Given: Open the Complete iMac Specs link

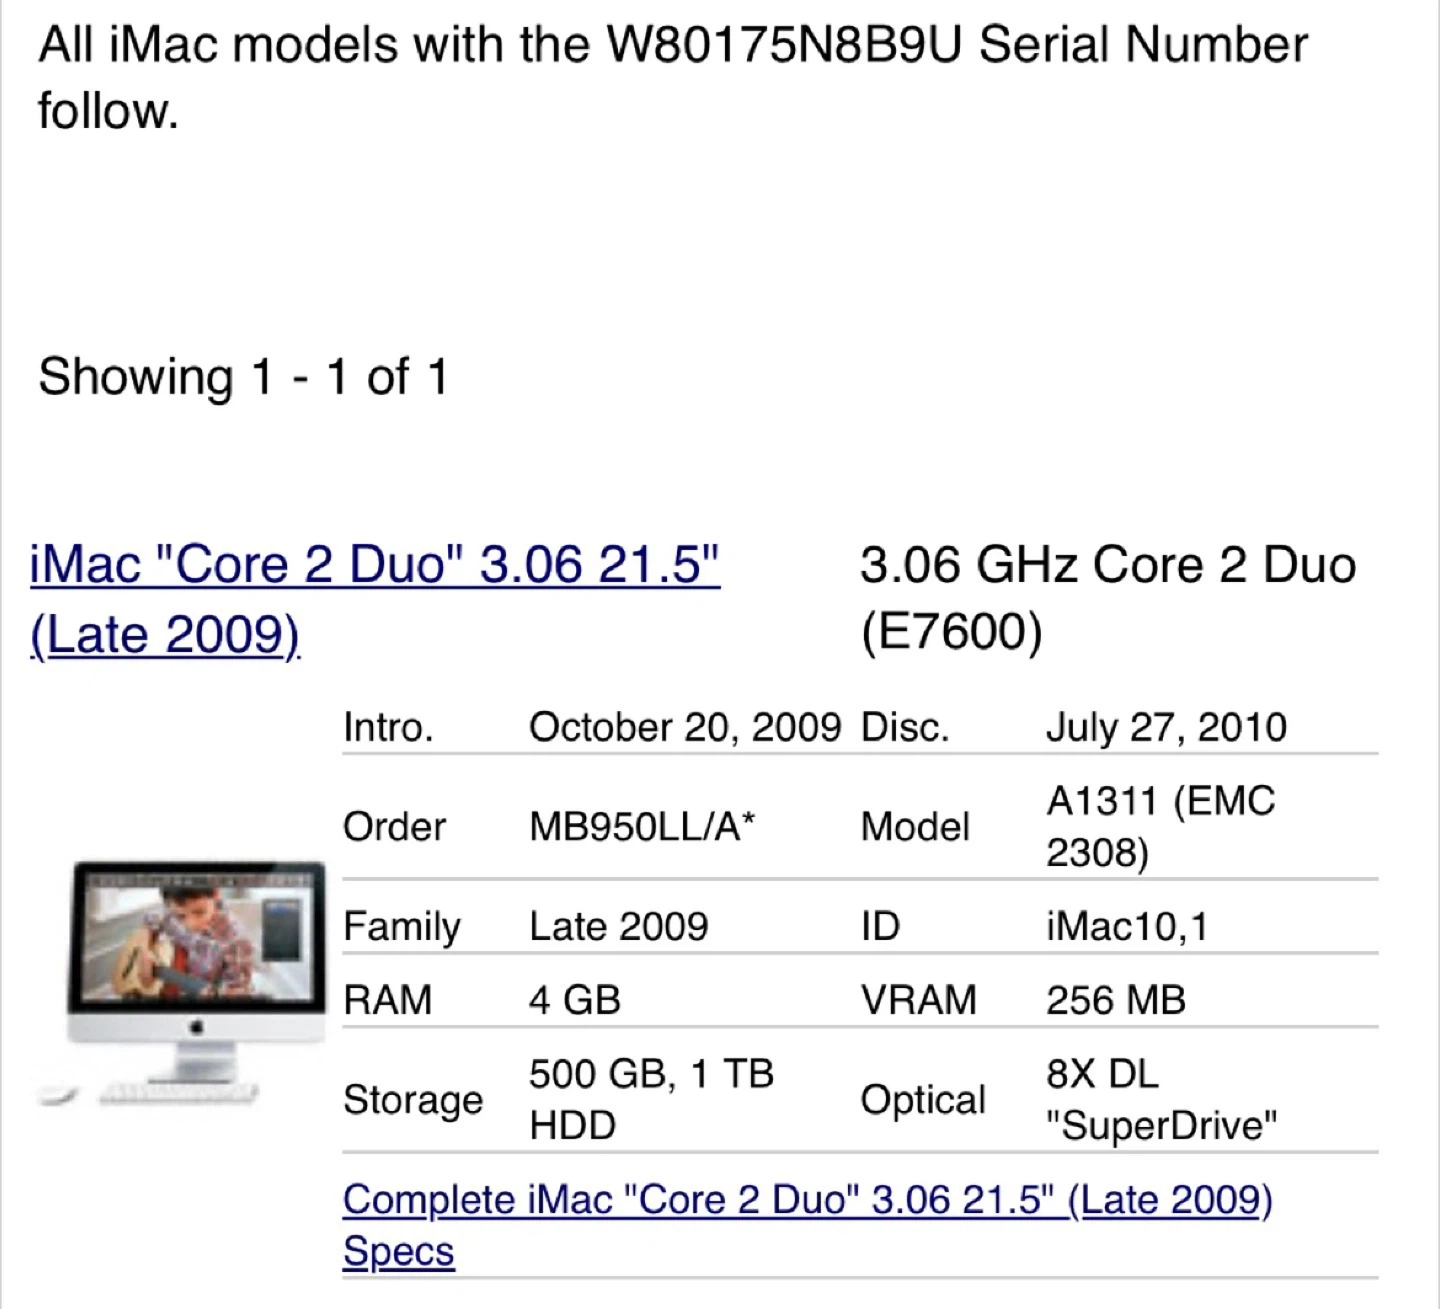Looking at the screenshot, I should [806, 1200].
